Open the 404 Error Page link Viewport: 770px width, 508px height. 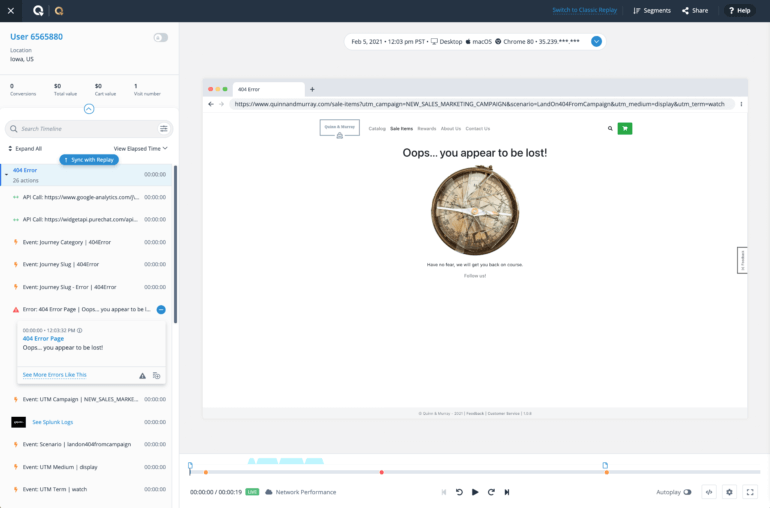pyautogui.click(x=43, y=339)
